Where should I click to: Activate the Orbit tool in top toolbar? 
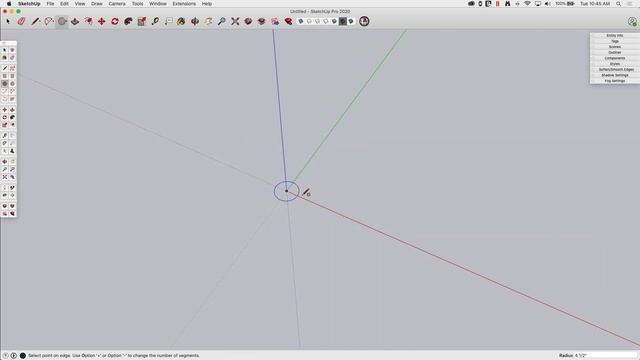click(195, 21)
